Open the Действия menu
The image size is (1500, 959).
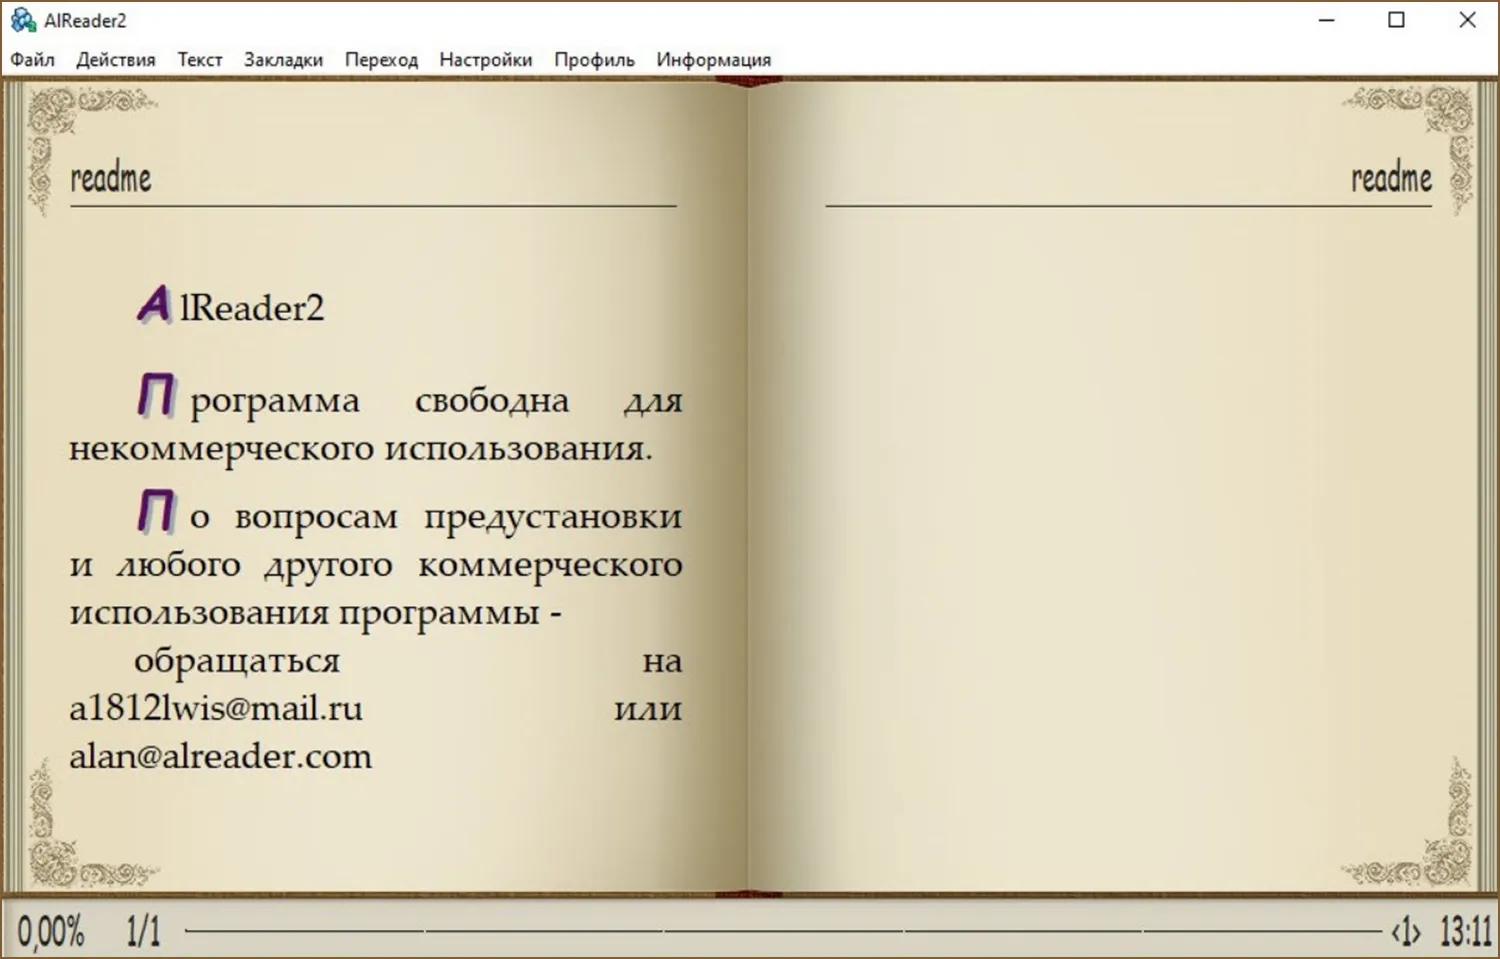coord(116,60)
